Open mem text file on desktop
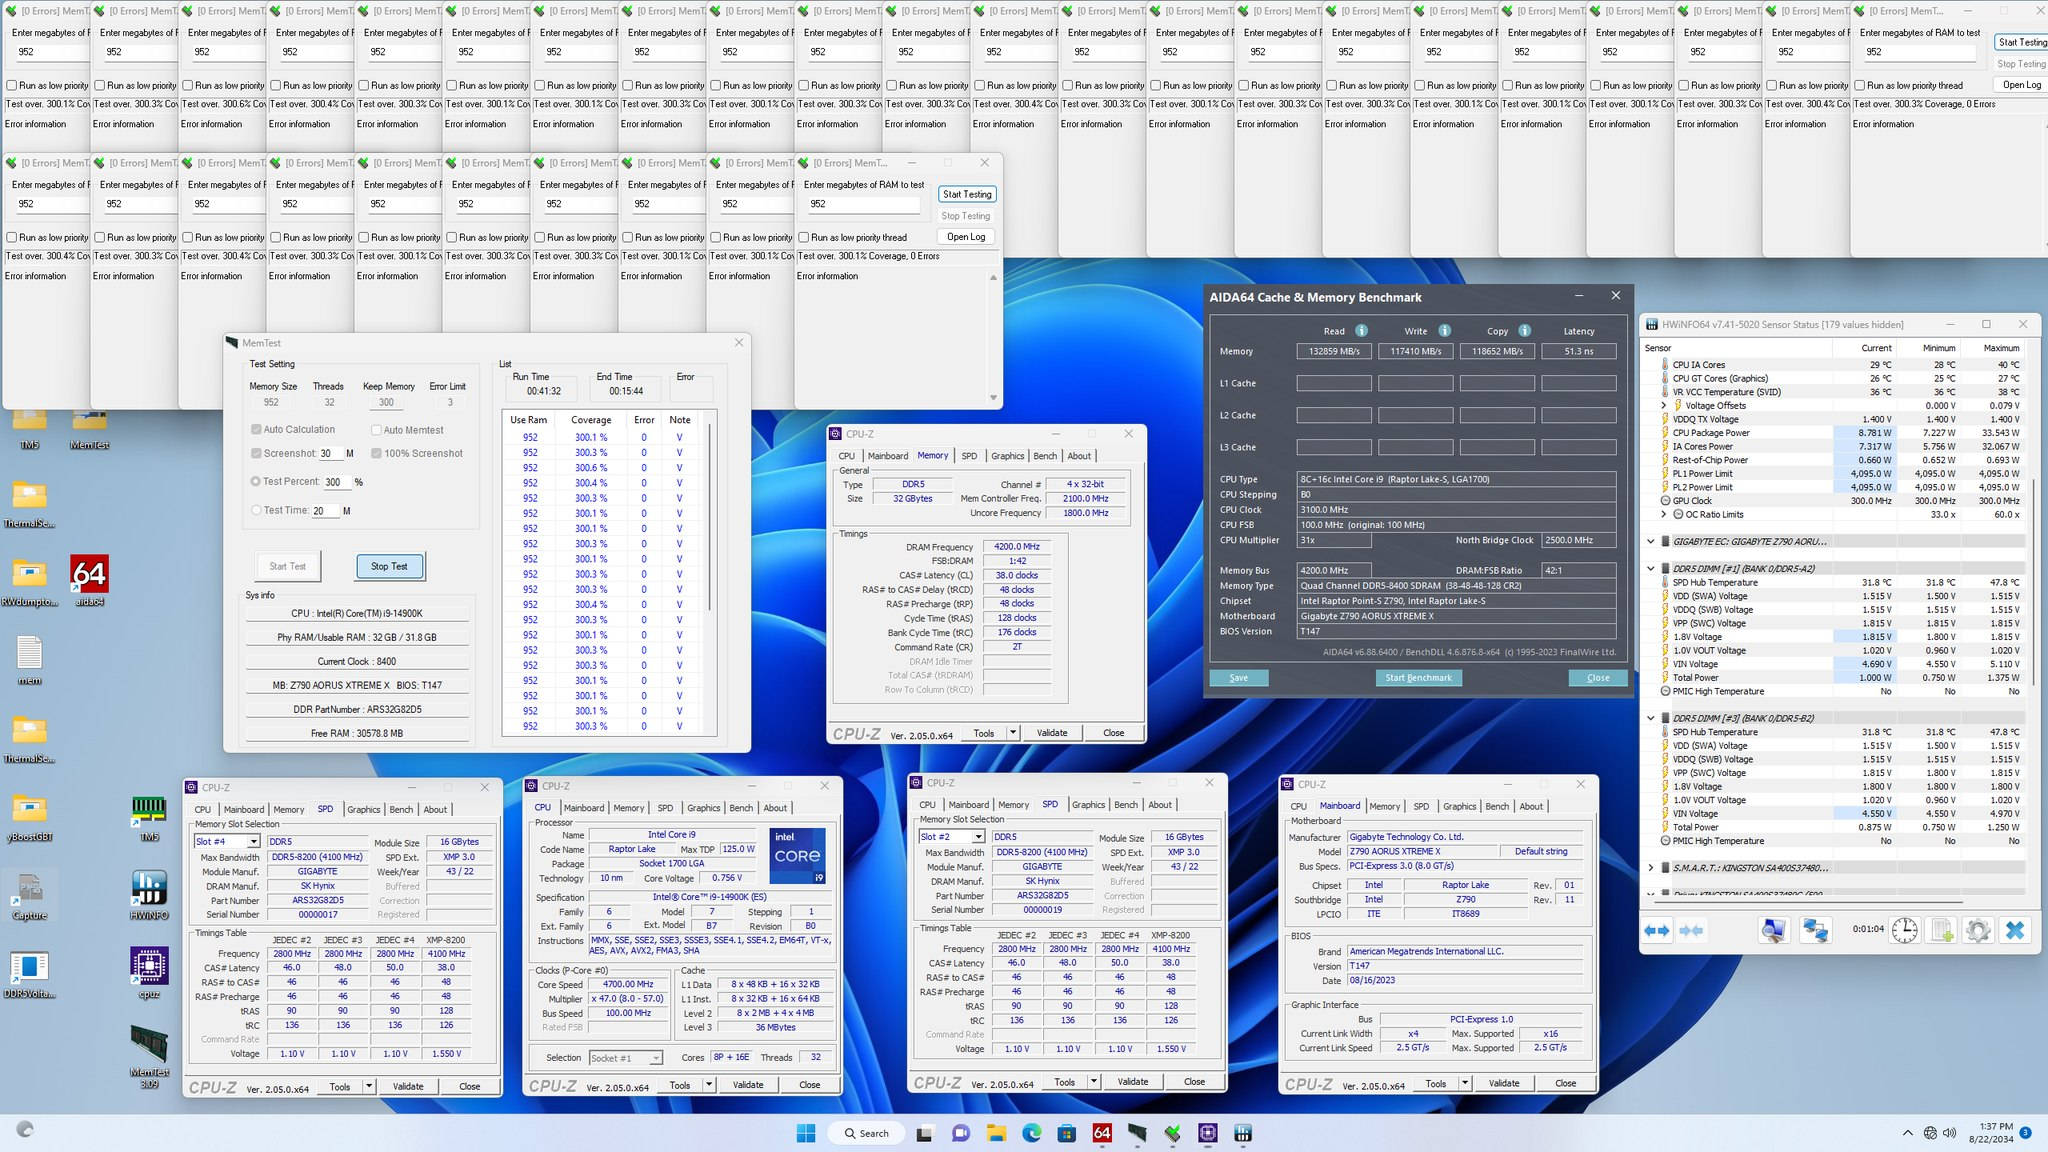Viewport: 2048px width, 1152px height. click(29, 660)
